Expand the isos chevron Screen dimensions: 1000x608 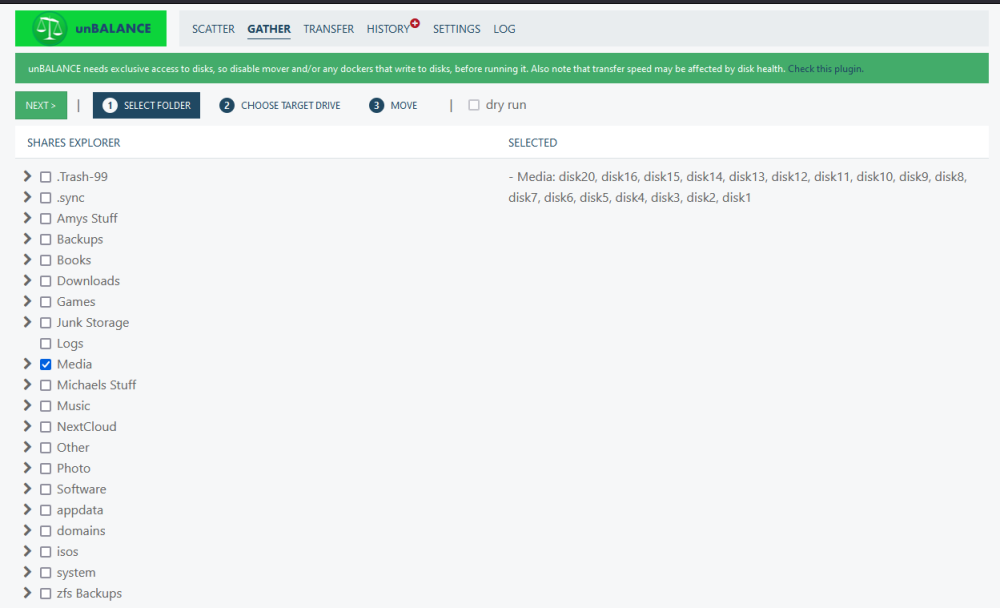[x=27, y=551]
